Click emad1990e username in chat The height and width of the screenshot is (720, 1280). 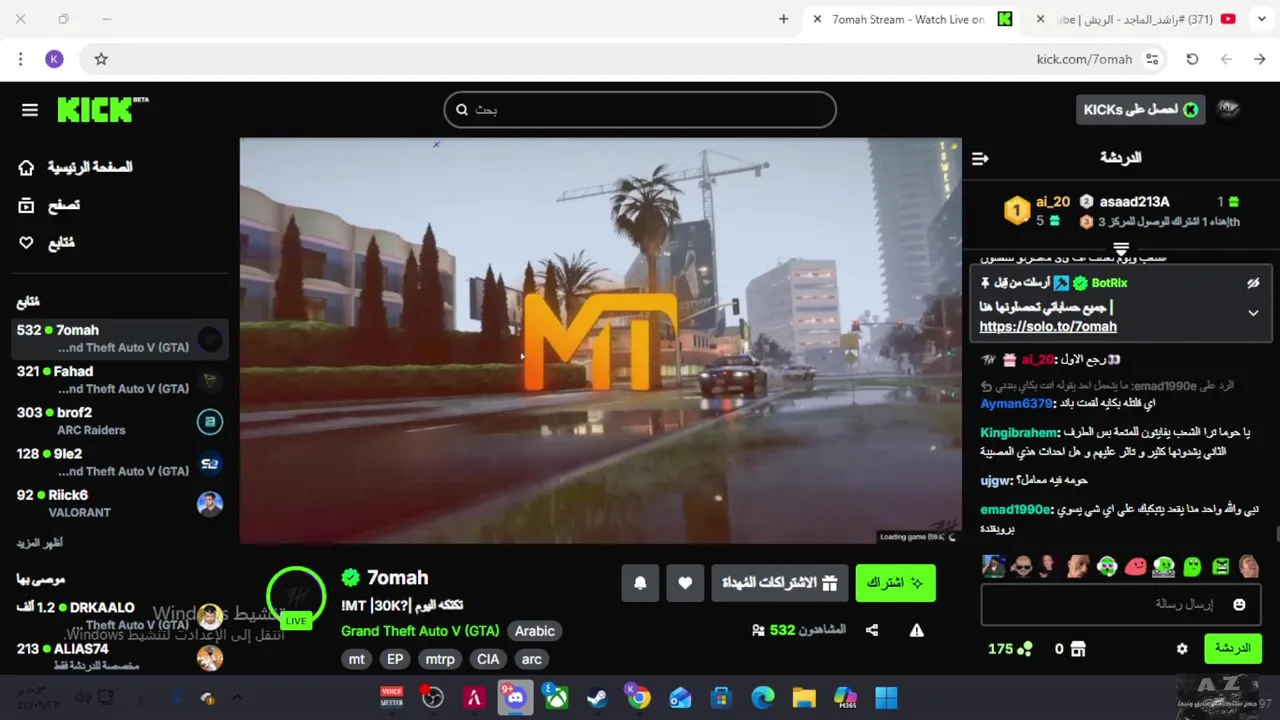pos(1016,509)
